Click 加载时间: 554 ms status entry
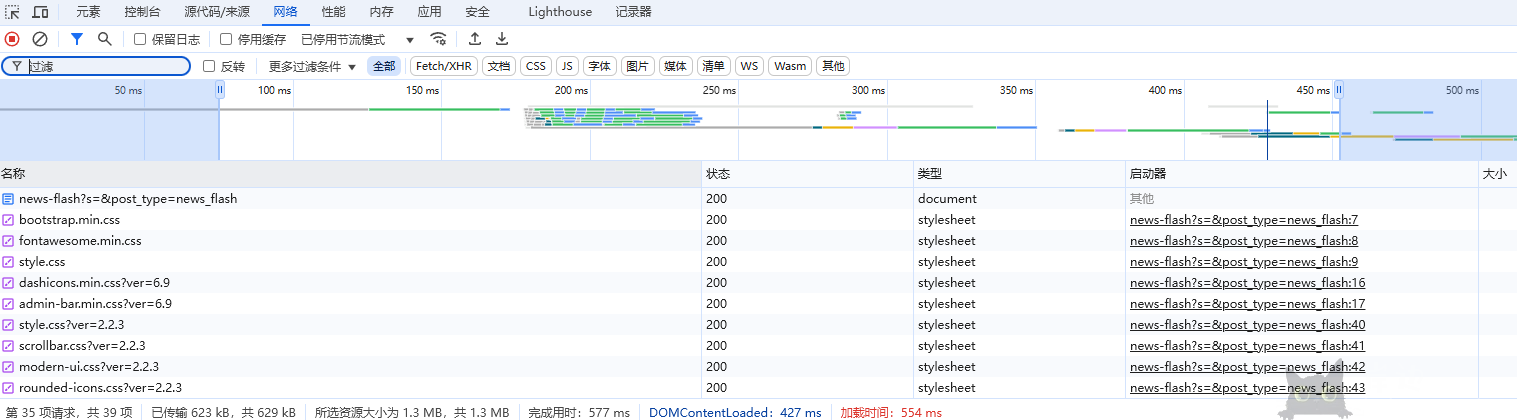The image size is (1517, 420). pos(891,412)
